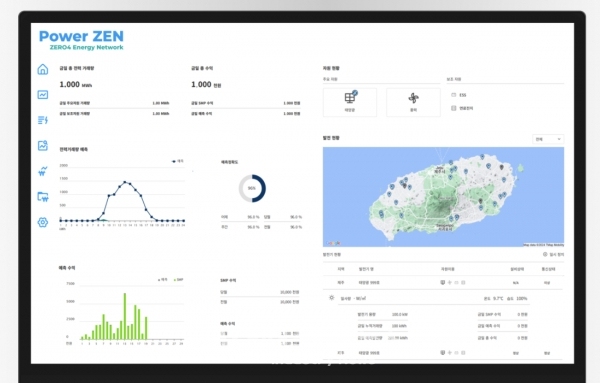Open the list with lightning bolt sidebar icon
Screen dimensions: 600x383
pos(43,120)
